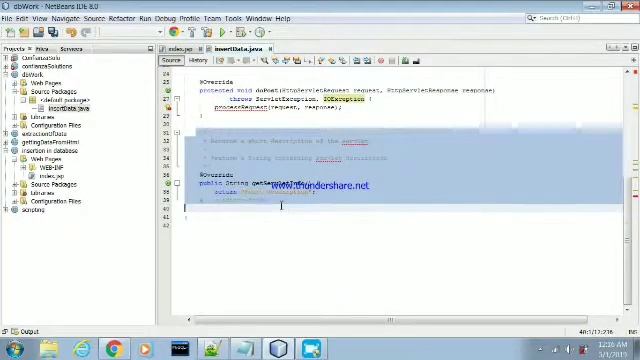Click the History view button
Viewport: 640px width, 360px height.
(198, 60)
